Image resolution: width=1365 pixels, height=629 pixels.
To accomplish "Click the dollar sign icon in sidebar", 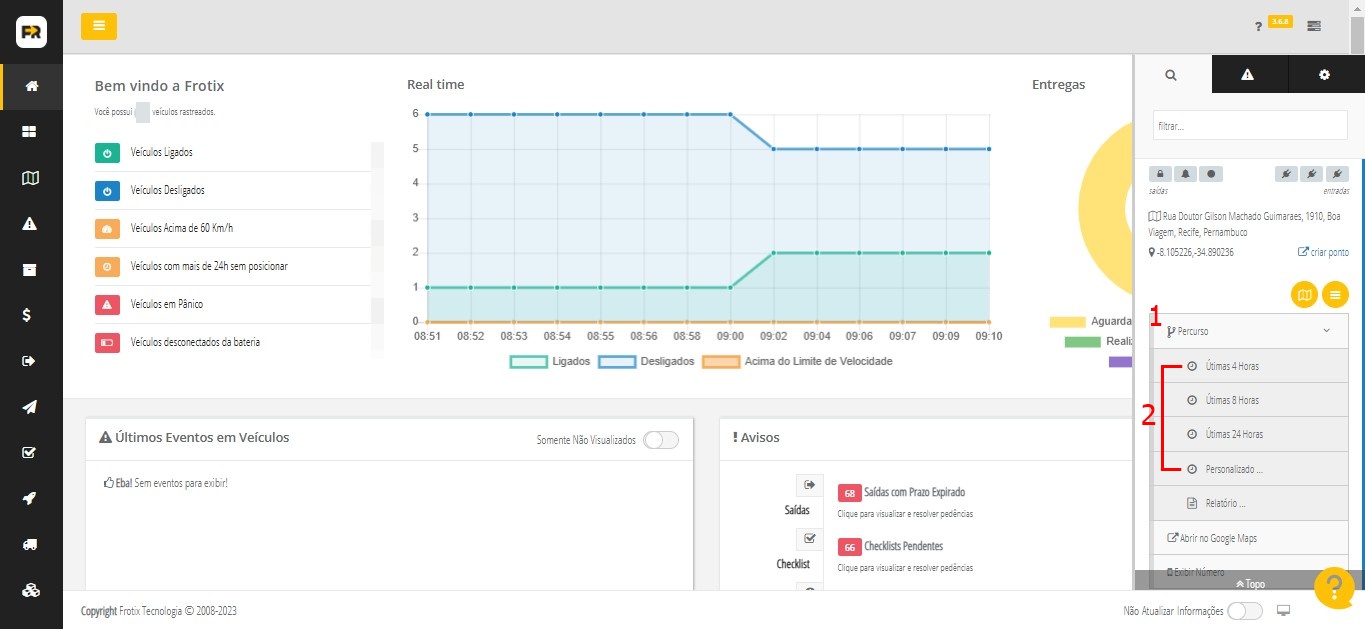I will (31, 315).
